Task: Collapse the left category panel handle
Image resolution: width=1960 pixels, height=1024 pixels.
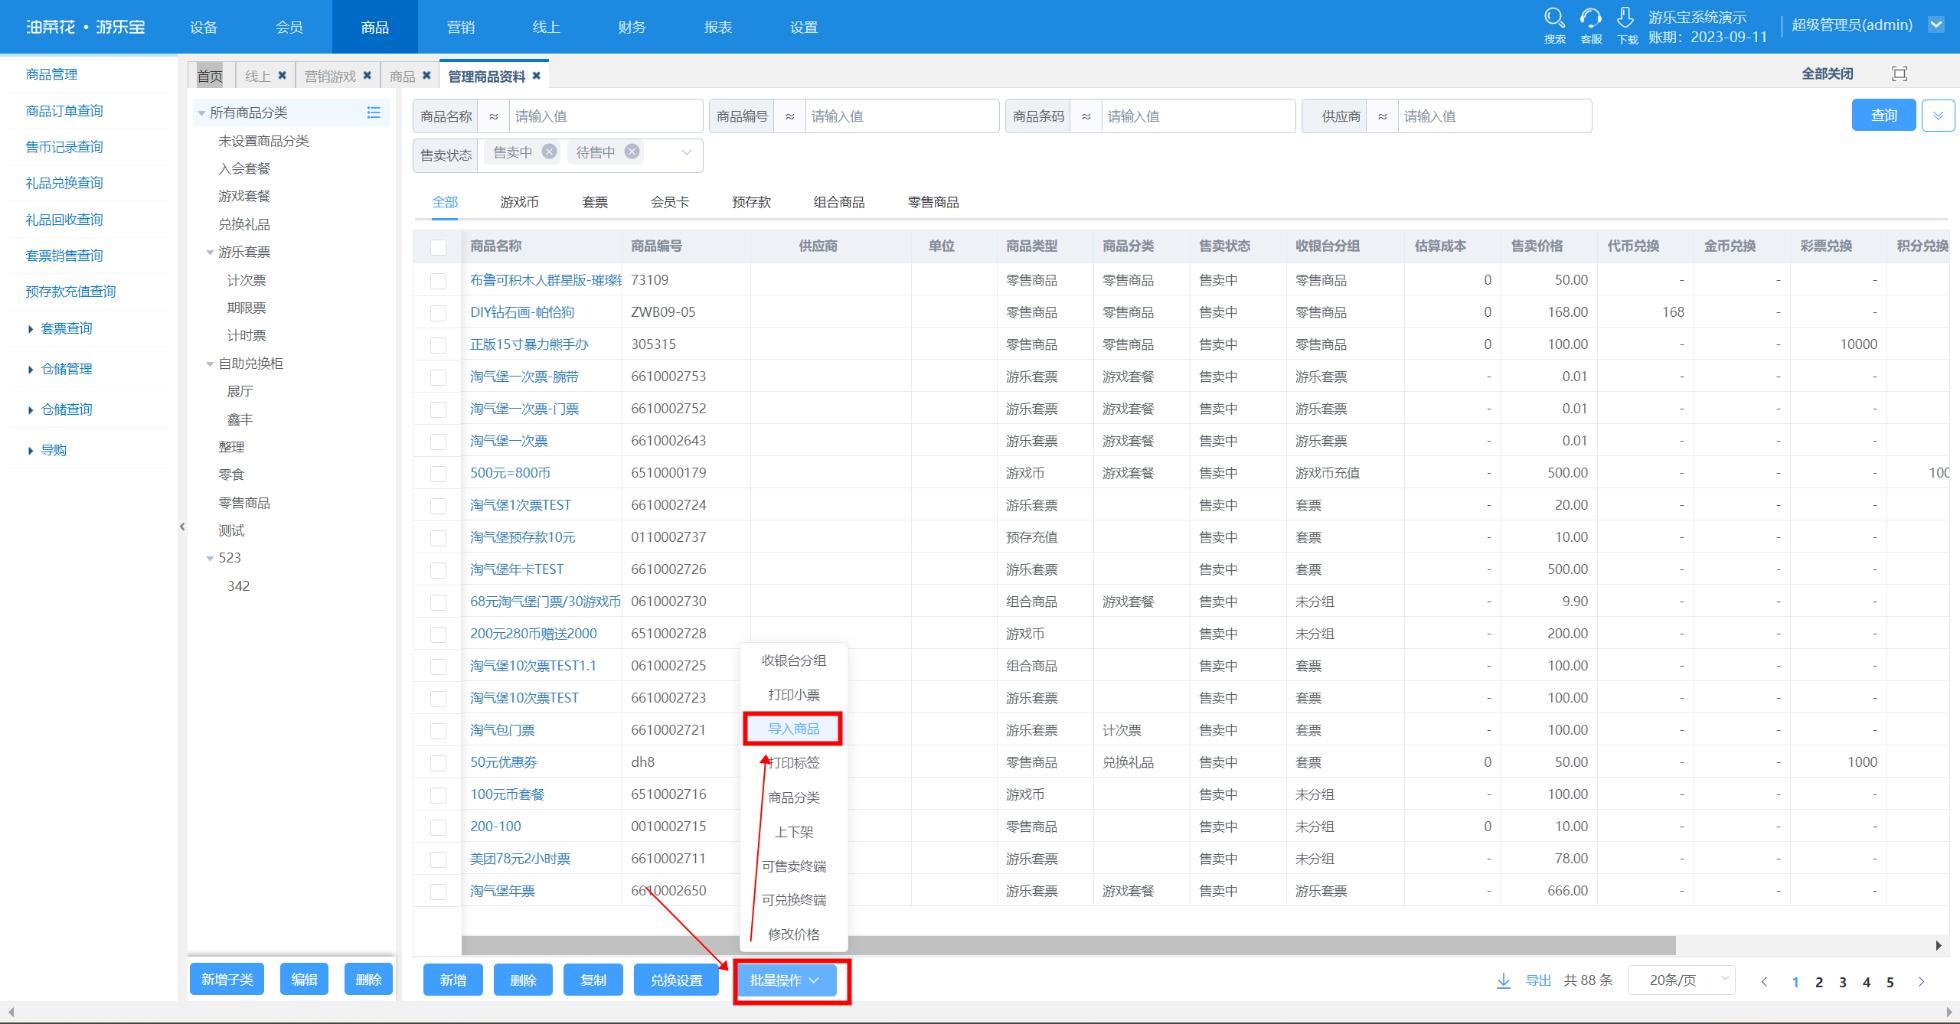Action: point(182,526)
